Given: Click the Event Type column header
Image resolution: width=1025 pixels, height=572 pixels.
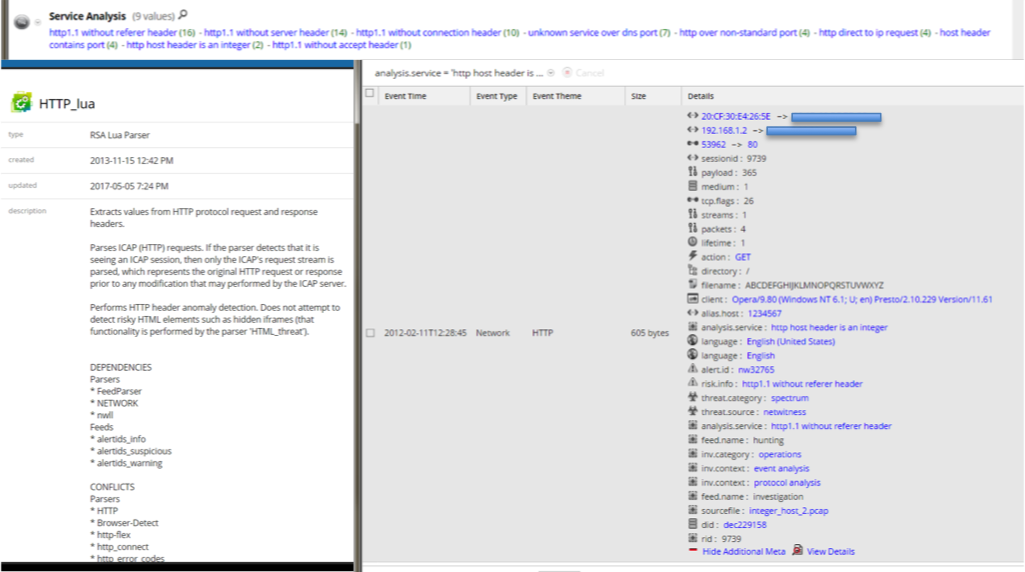Looking at the screenshot, I should click(496, 96).
